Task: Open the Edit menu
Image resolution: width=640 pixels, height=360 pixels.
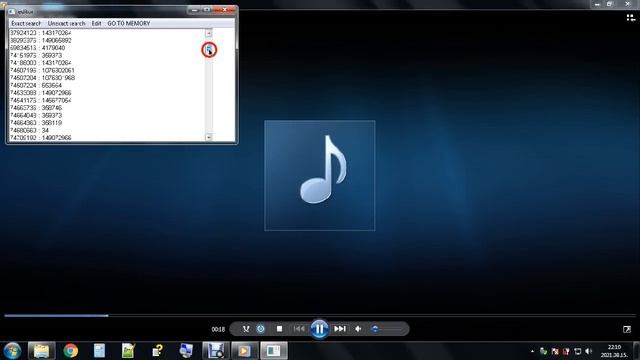Action: pyautogui.click(x=96, y=23)
